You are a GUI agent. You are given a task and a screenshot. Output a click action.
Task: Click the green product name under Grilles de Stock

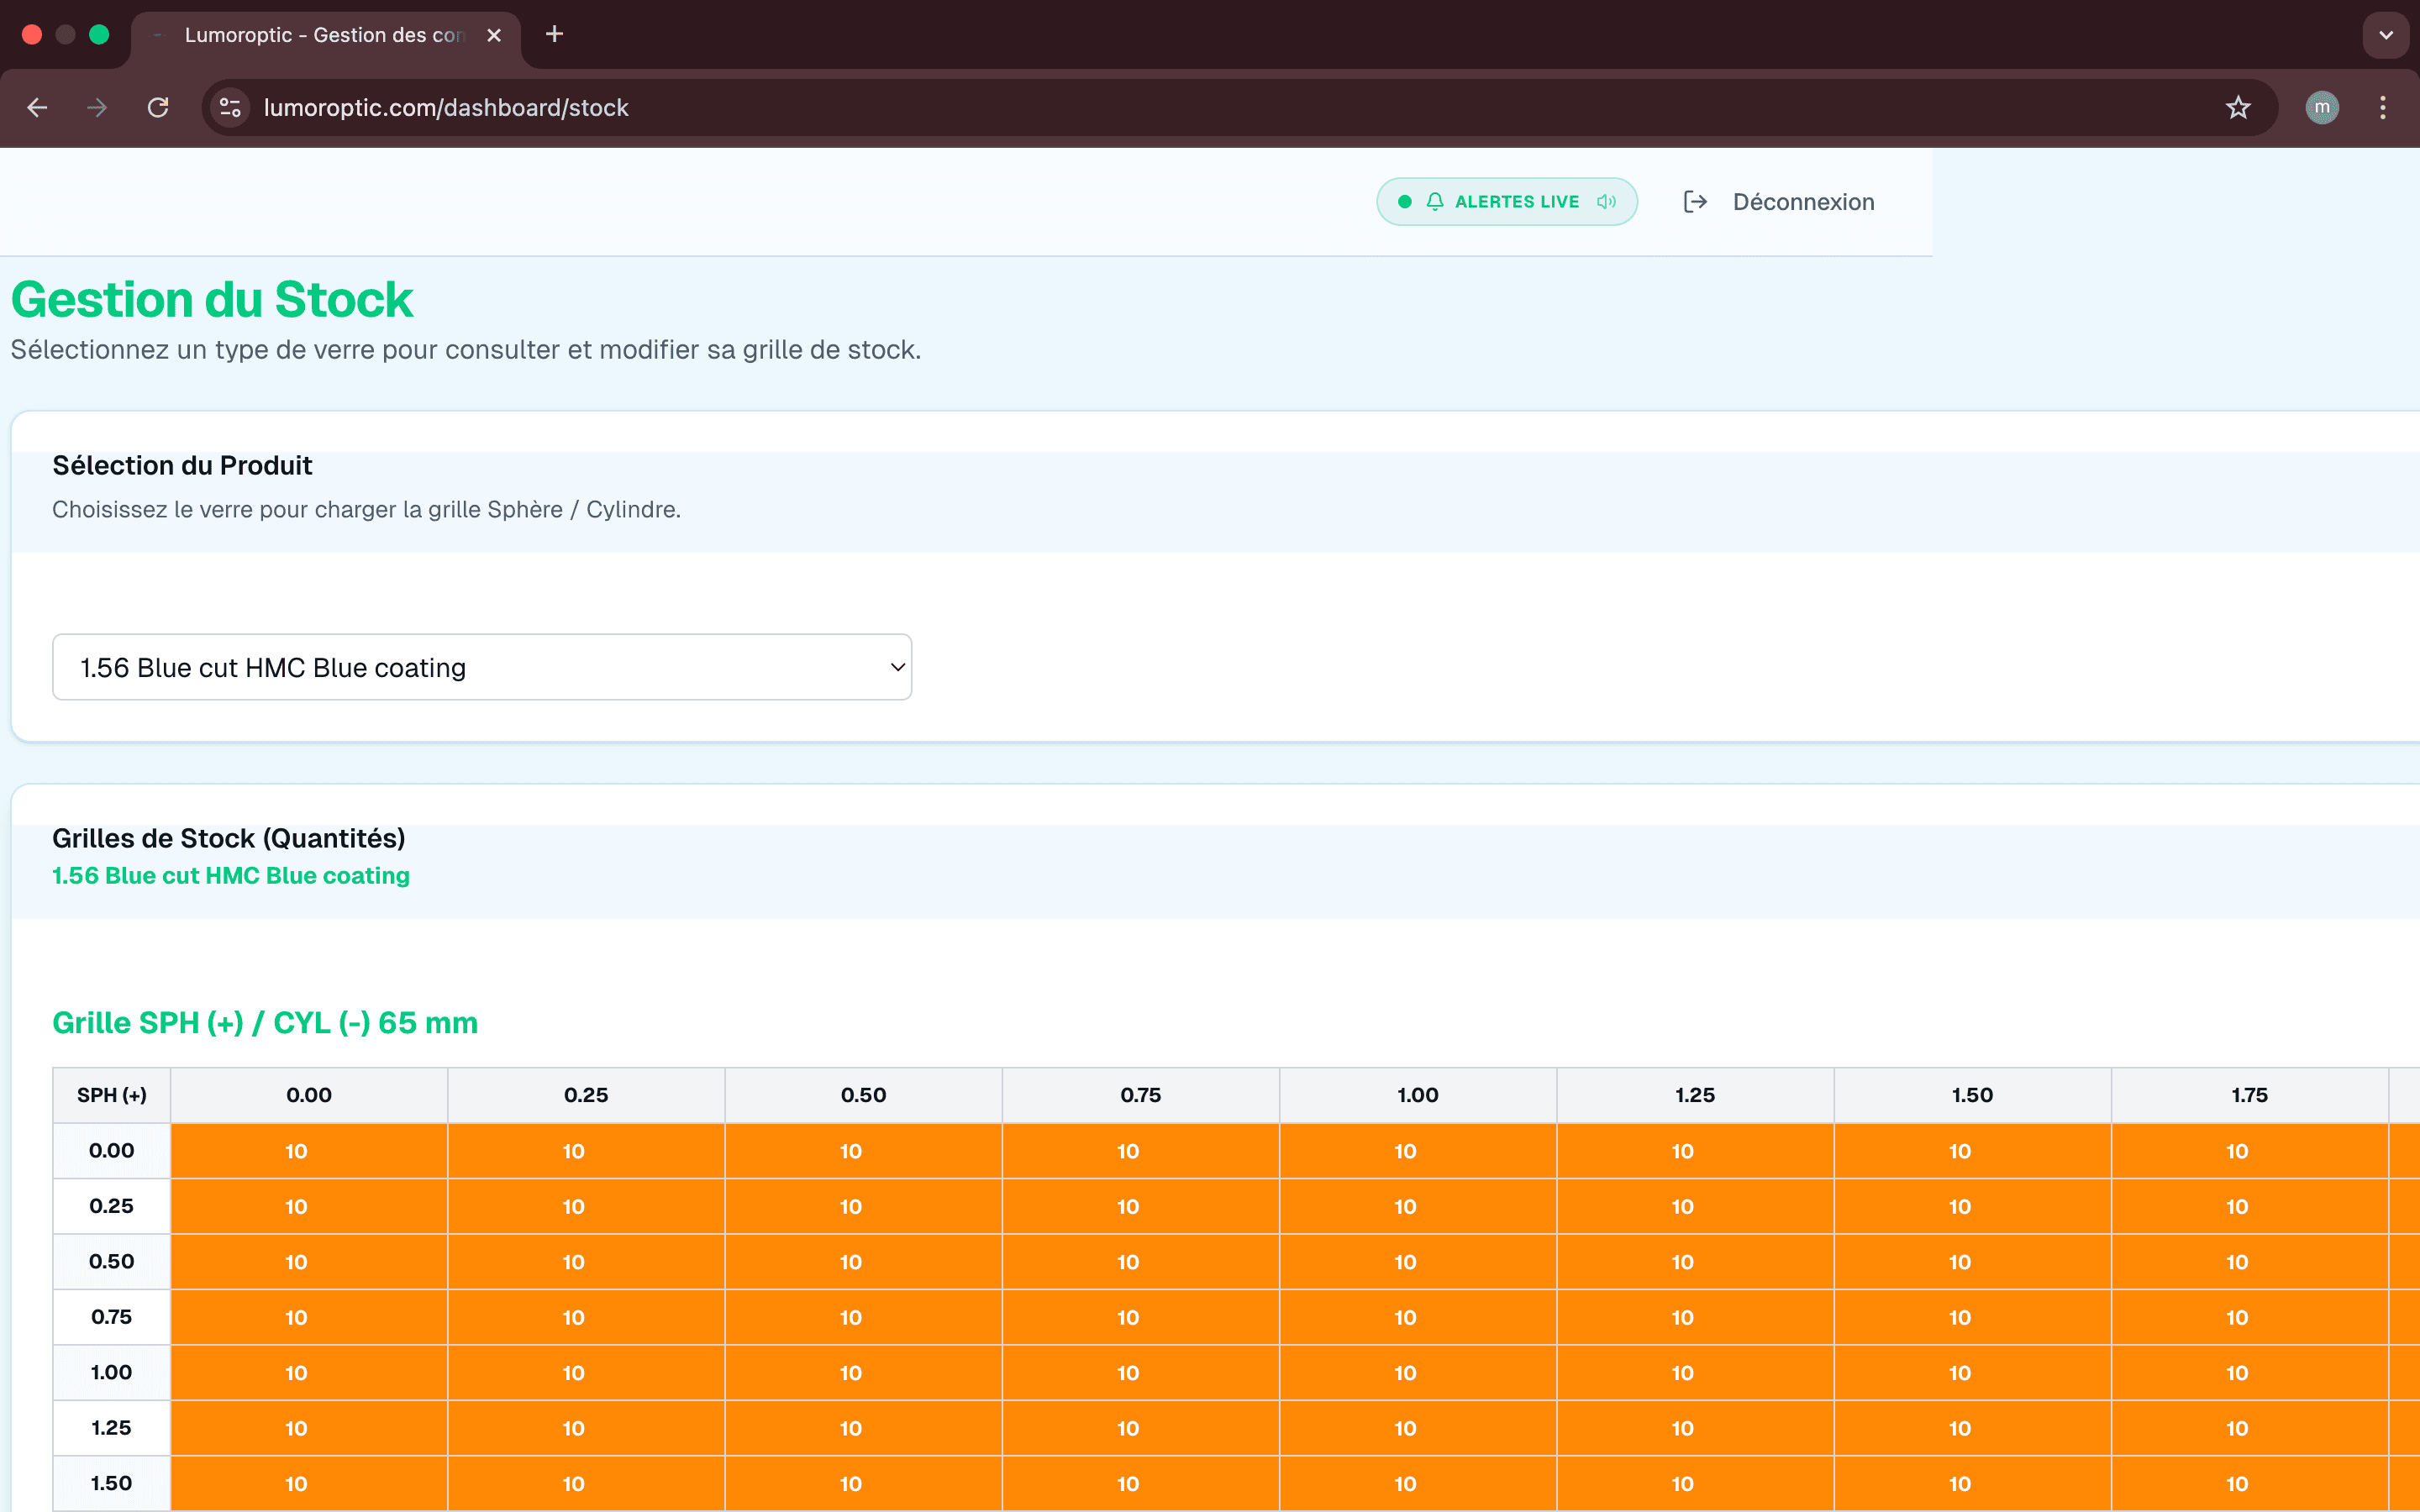coord(231,875)
